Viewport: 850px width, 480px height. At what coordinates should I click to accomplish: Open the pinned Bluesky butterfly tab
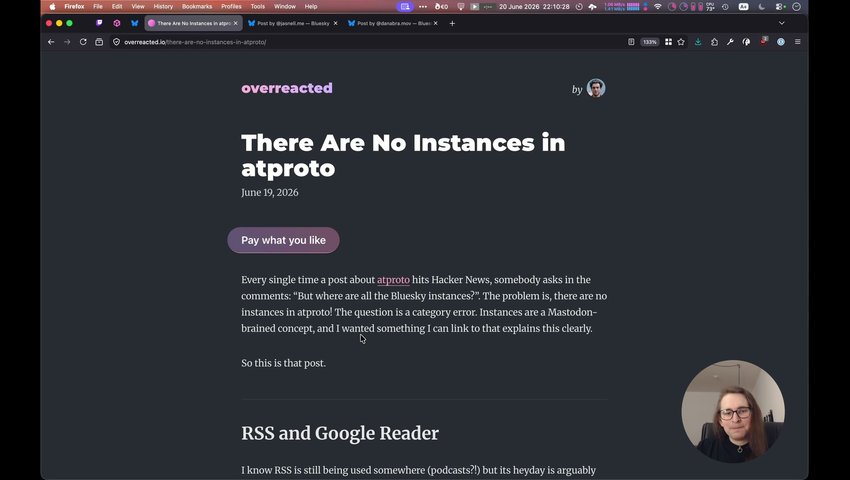[134, 23]
